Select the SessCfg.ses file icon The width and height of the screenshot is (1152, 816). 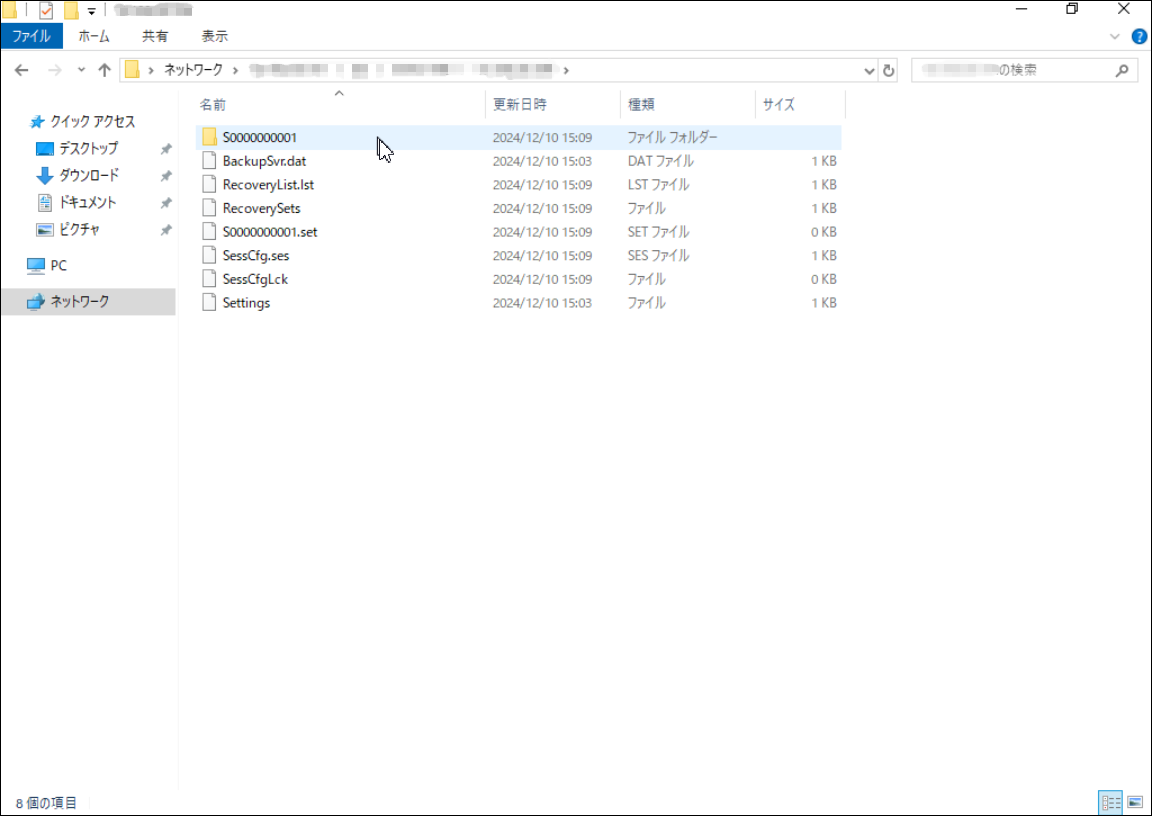pos(209,255)
